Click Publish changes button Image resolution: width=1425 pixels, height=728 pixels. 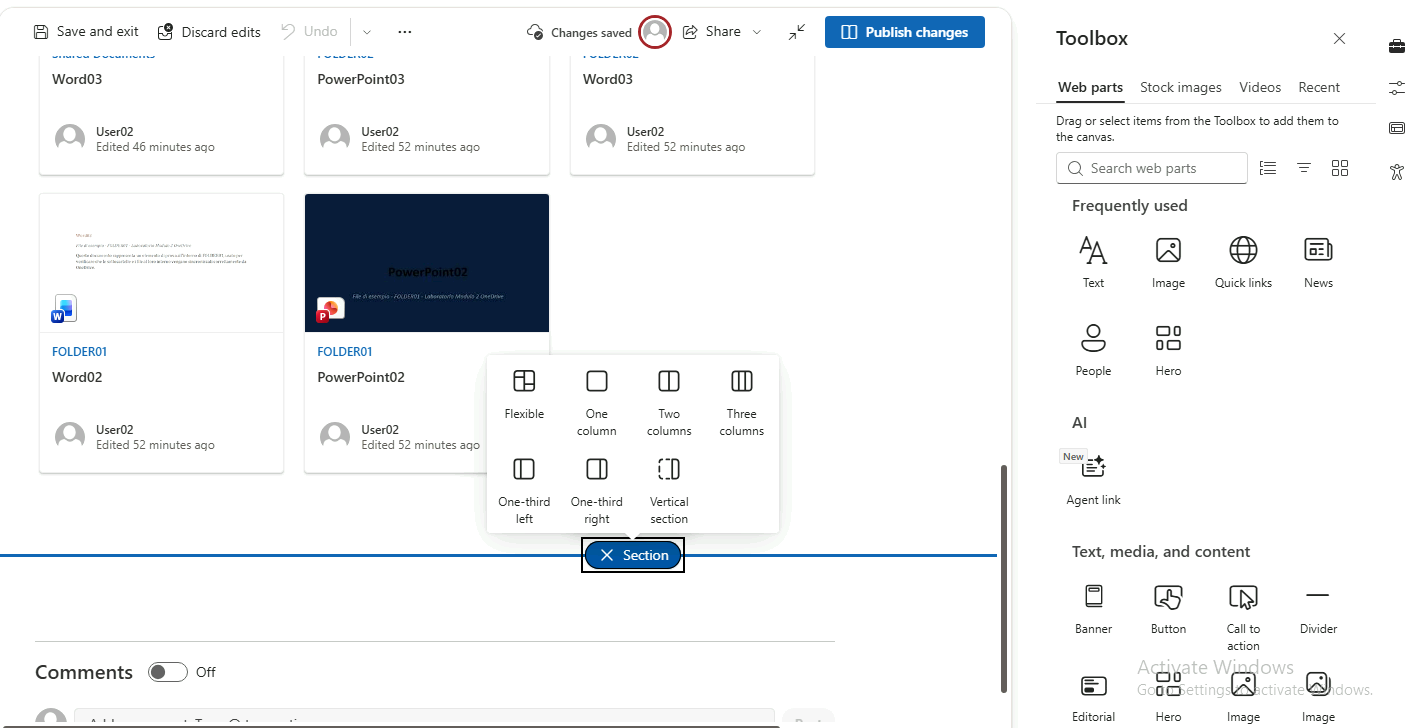pyautogui.click(x=905, y=32)
